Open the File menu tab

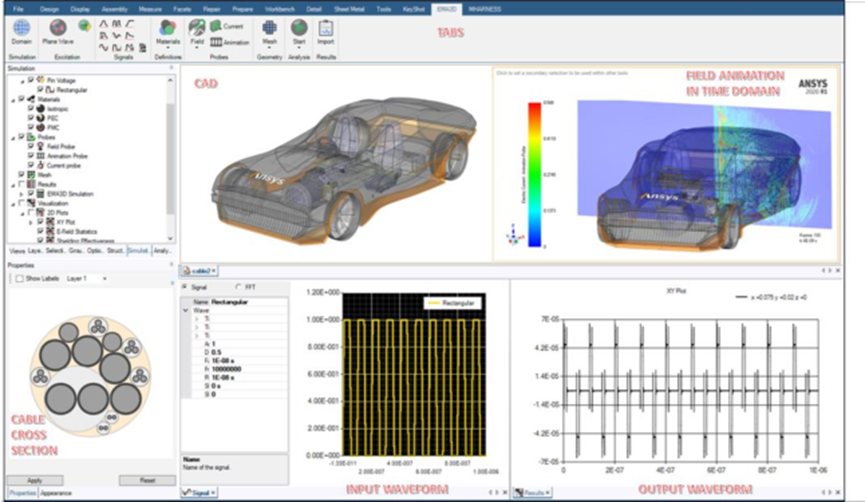click(x=18, y=9)
